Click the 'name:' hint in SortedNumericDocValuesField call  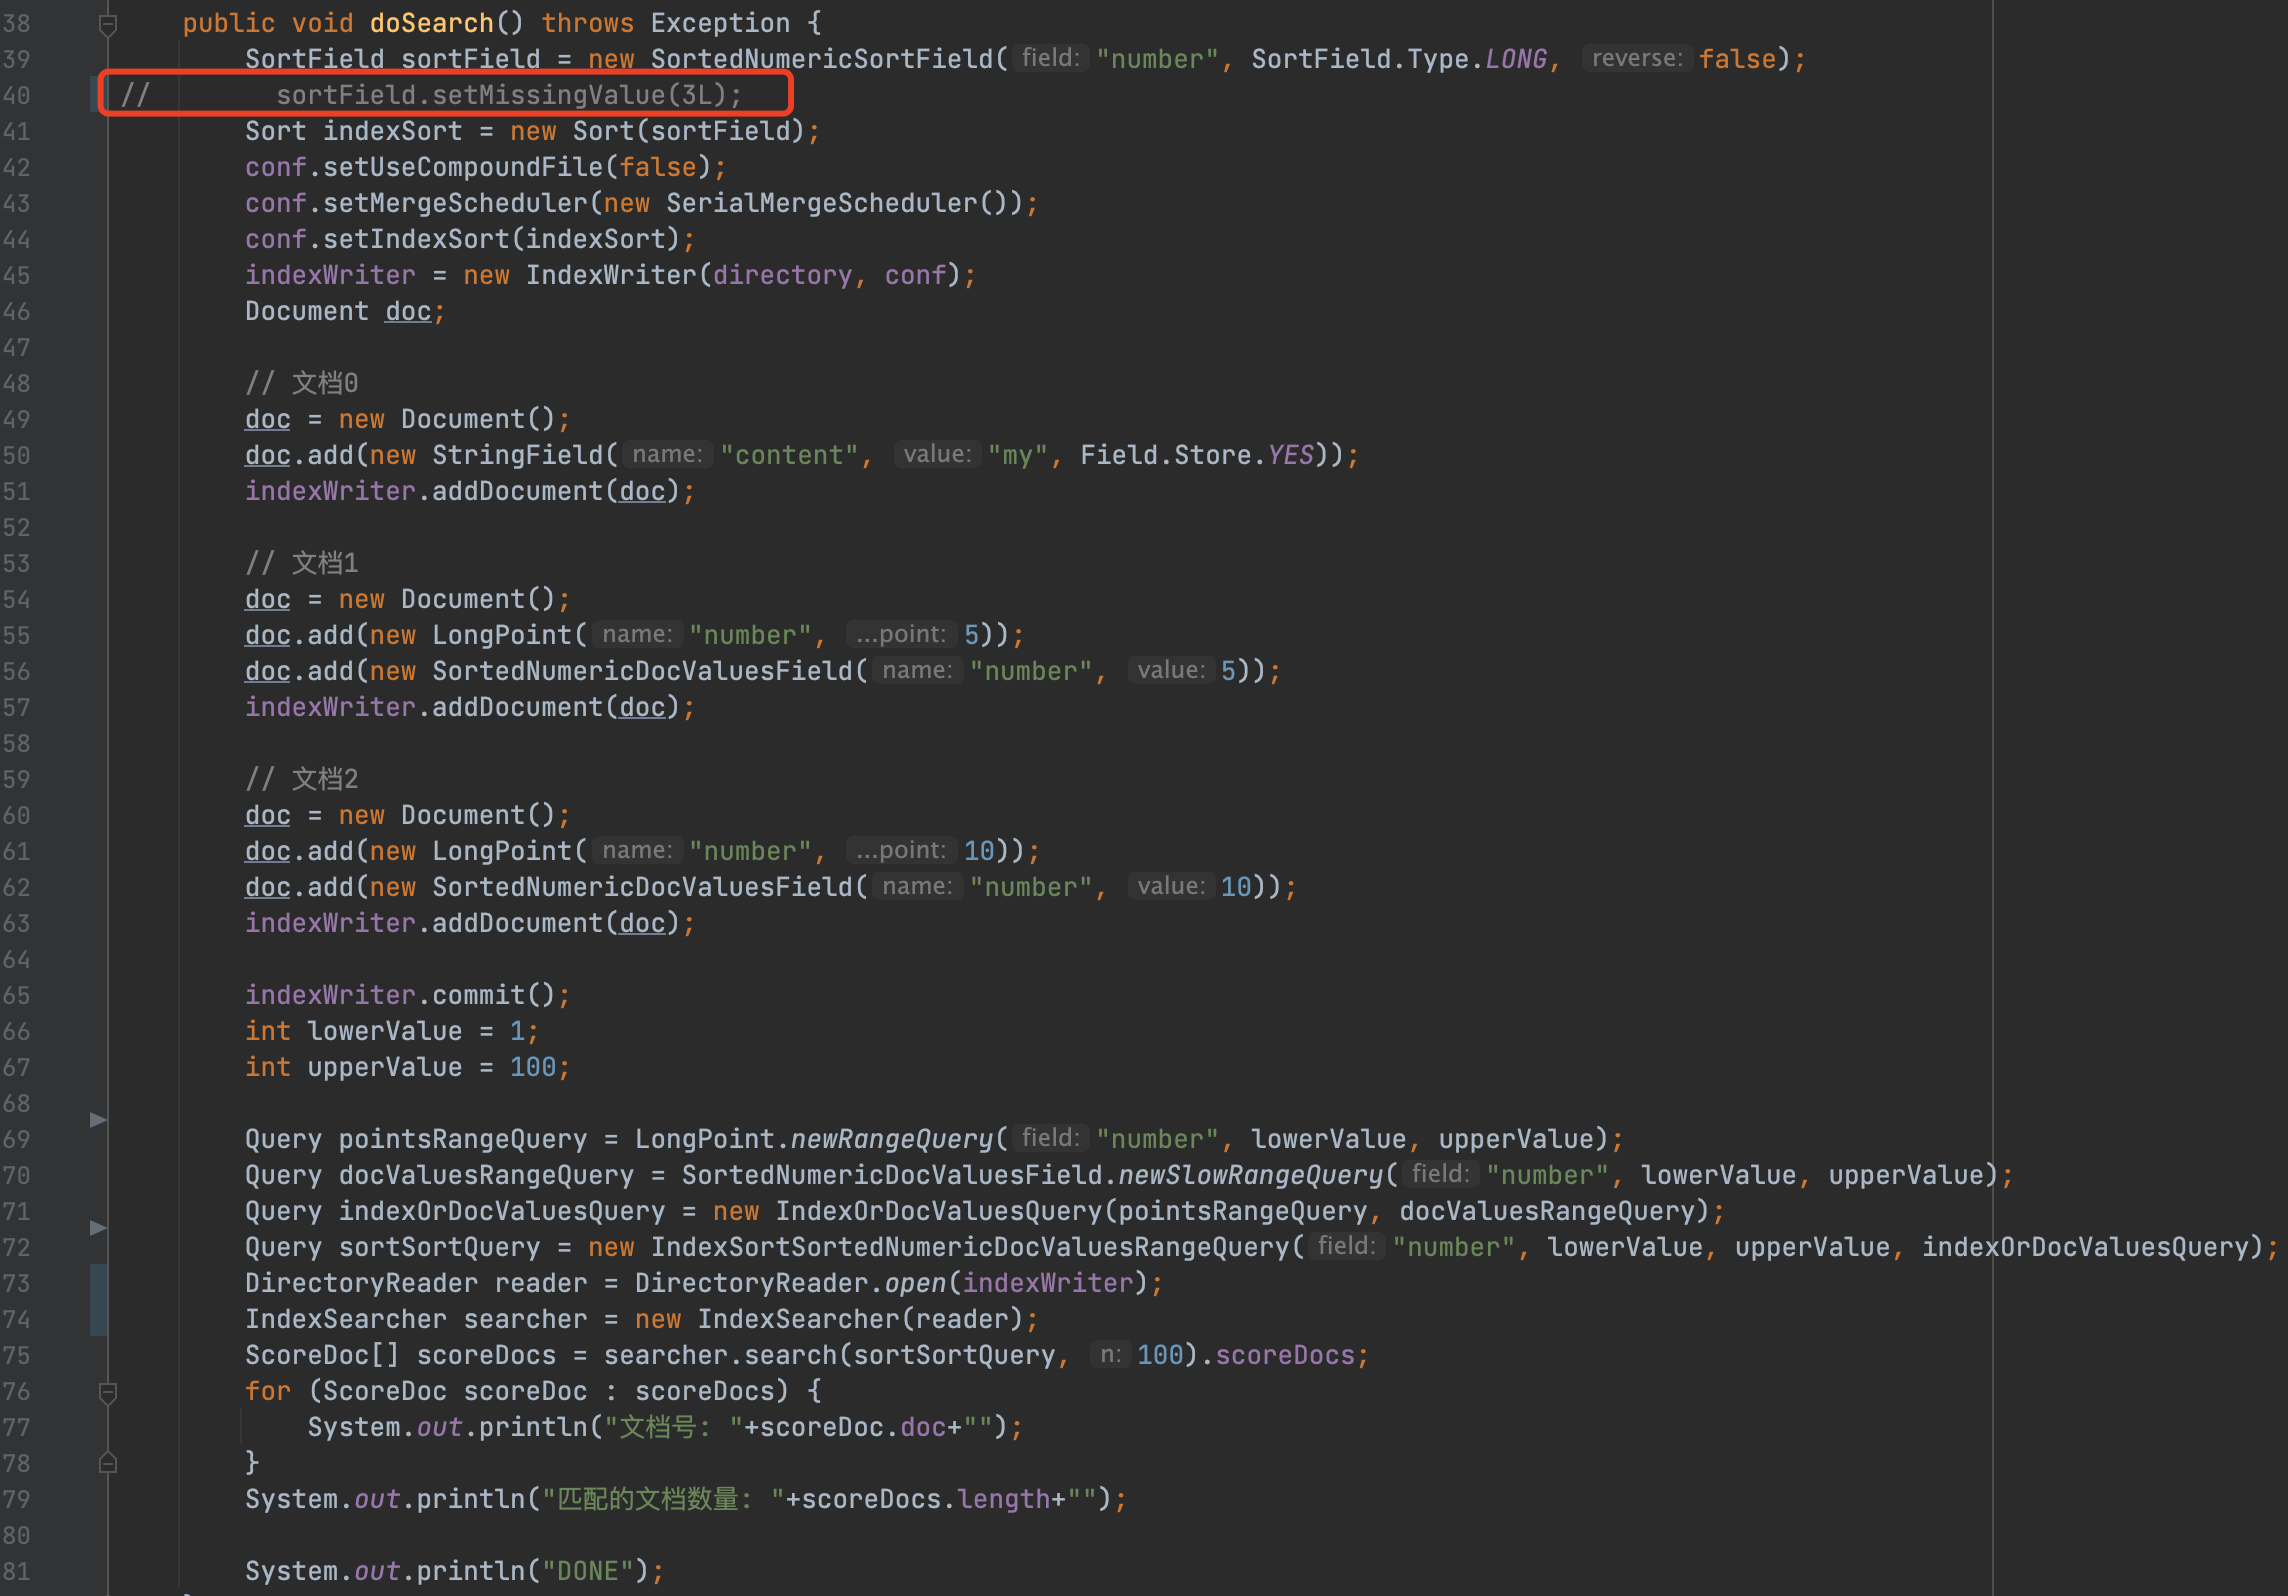tap(916, 670)
